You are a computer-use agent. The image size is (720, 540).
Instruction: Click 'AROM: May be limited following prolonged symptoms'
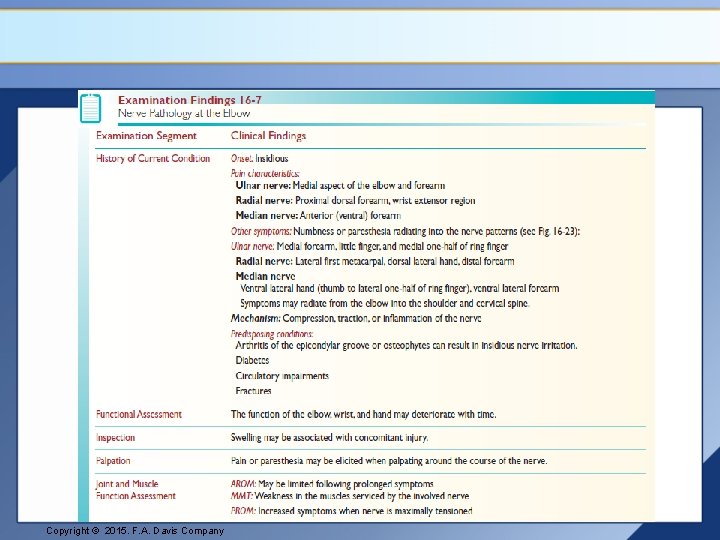[x=332, y=484]
